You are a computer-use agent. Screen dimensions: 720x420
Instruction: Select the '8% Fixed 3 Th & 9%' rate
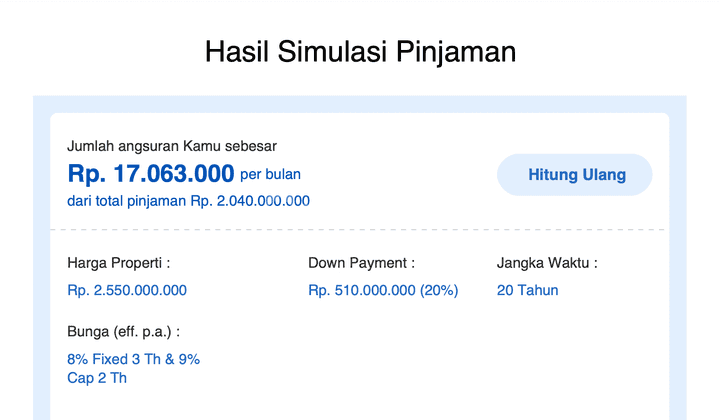[x=134, y=359]
